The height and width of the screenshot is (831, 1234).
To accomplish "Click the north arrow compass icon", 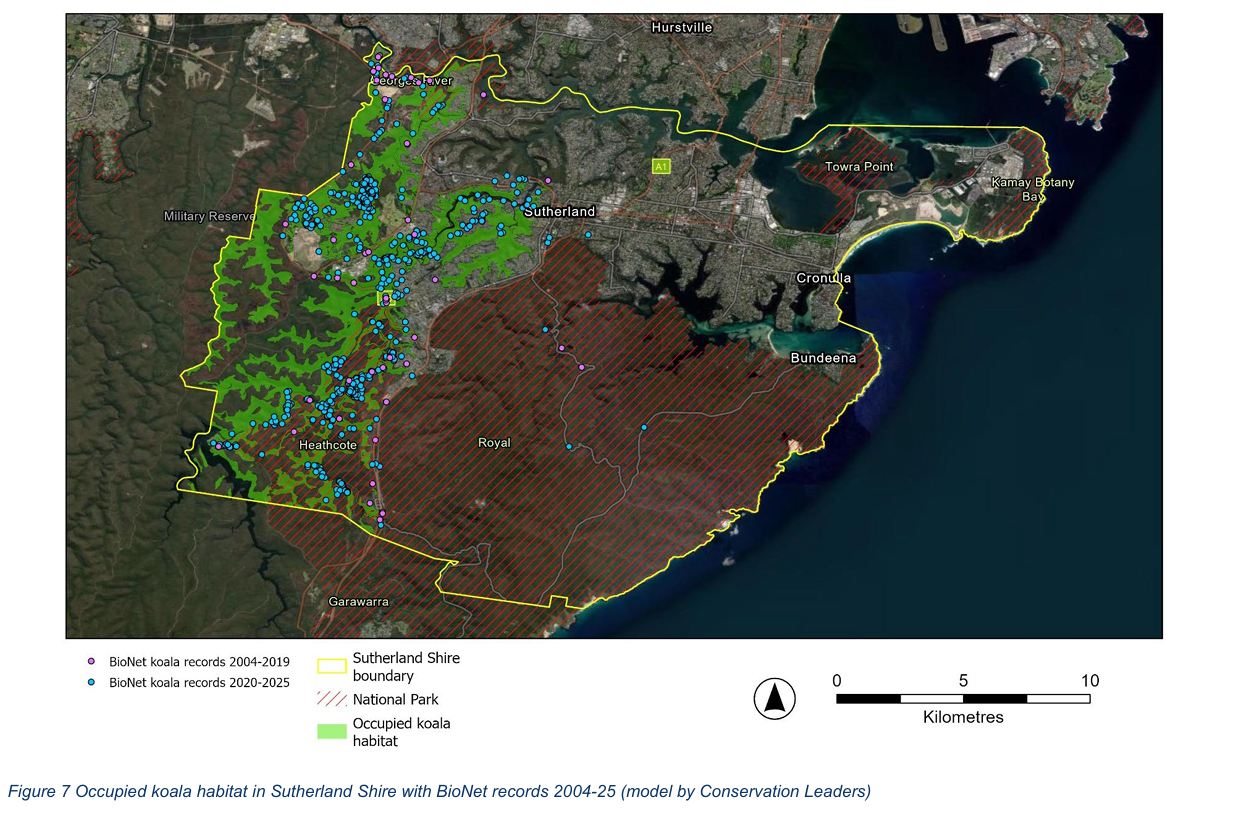I will click(x=774, y=698).
